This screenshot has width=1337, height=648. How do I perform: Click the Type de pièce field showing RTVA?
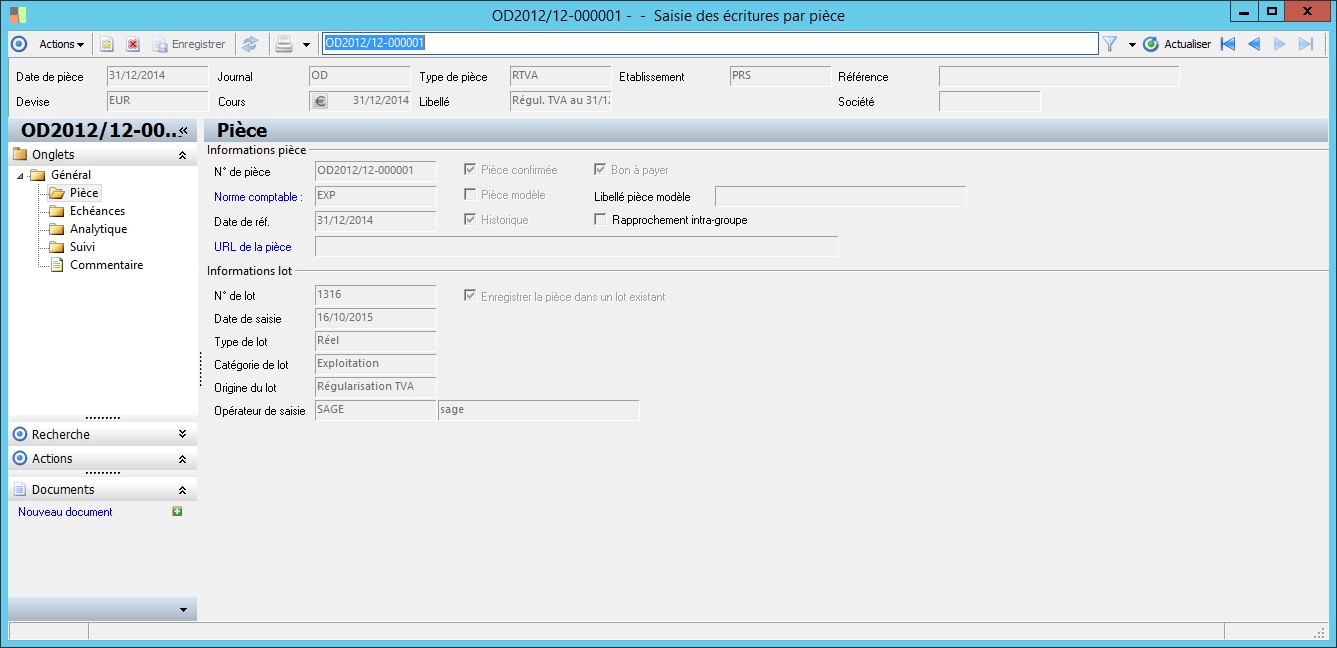[560, 76]
